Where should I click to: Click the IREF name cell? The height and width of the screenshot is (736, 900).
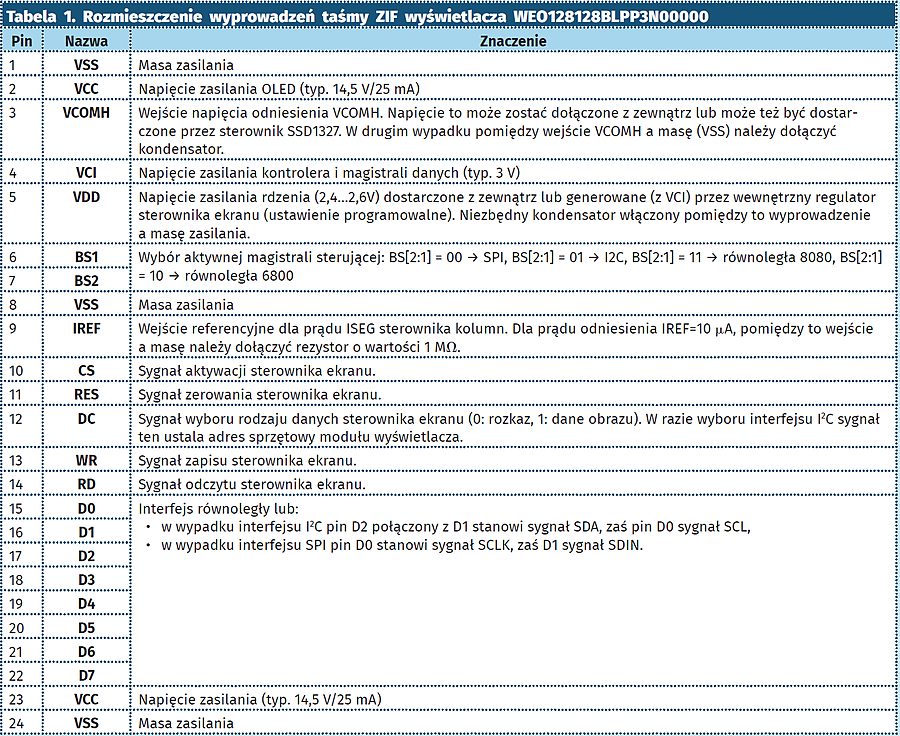pyautogui.click(x=86, y=327)
